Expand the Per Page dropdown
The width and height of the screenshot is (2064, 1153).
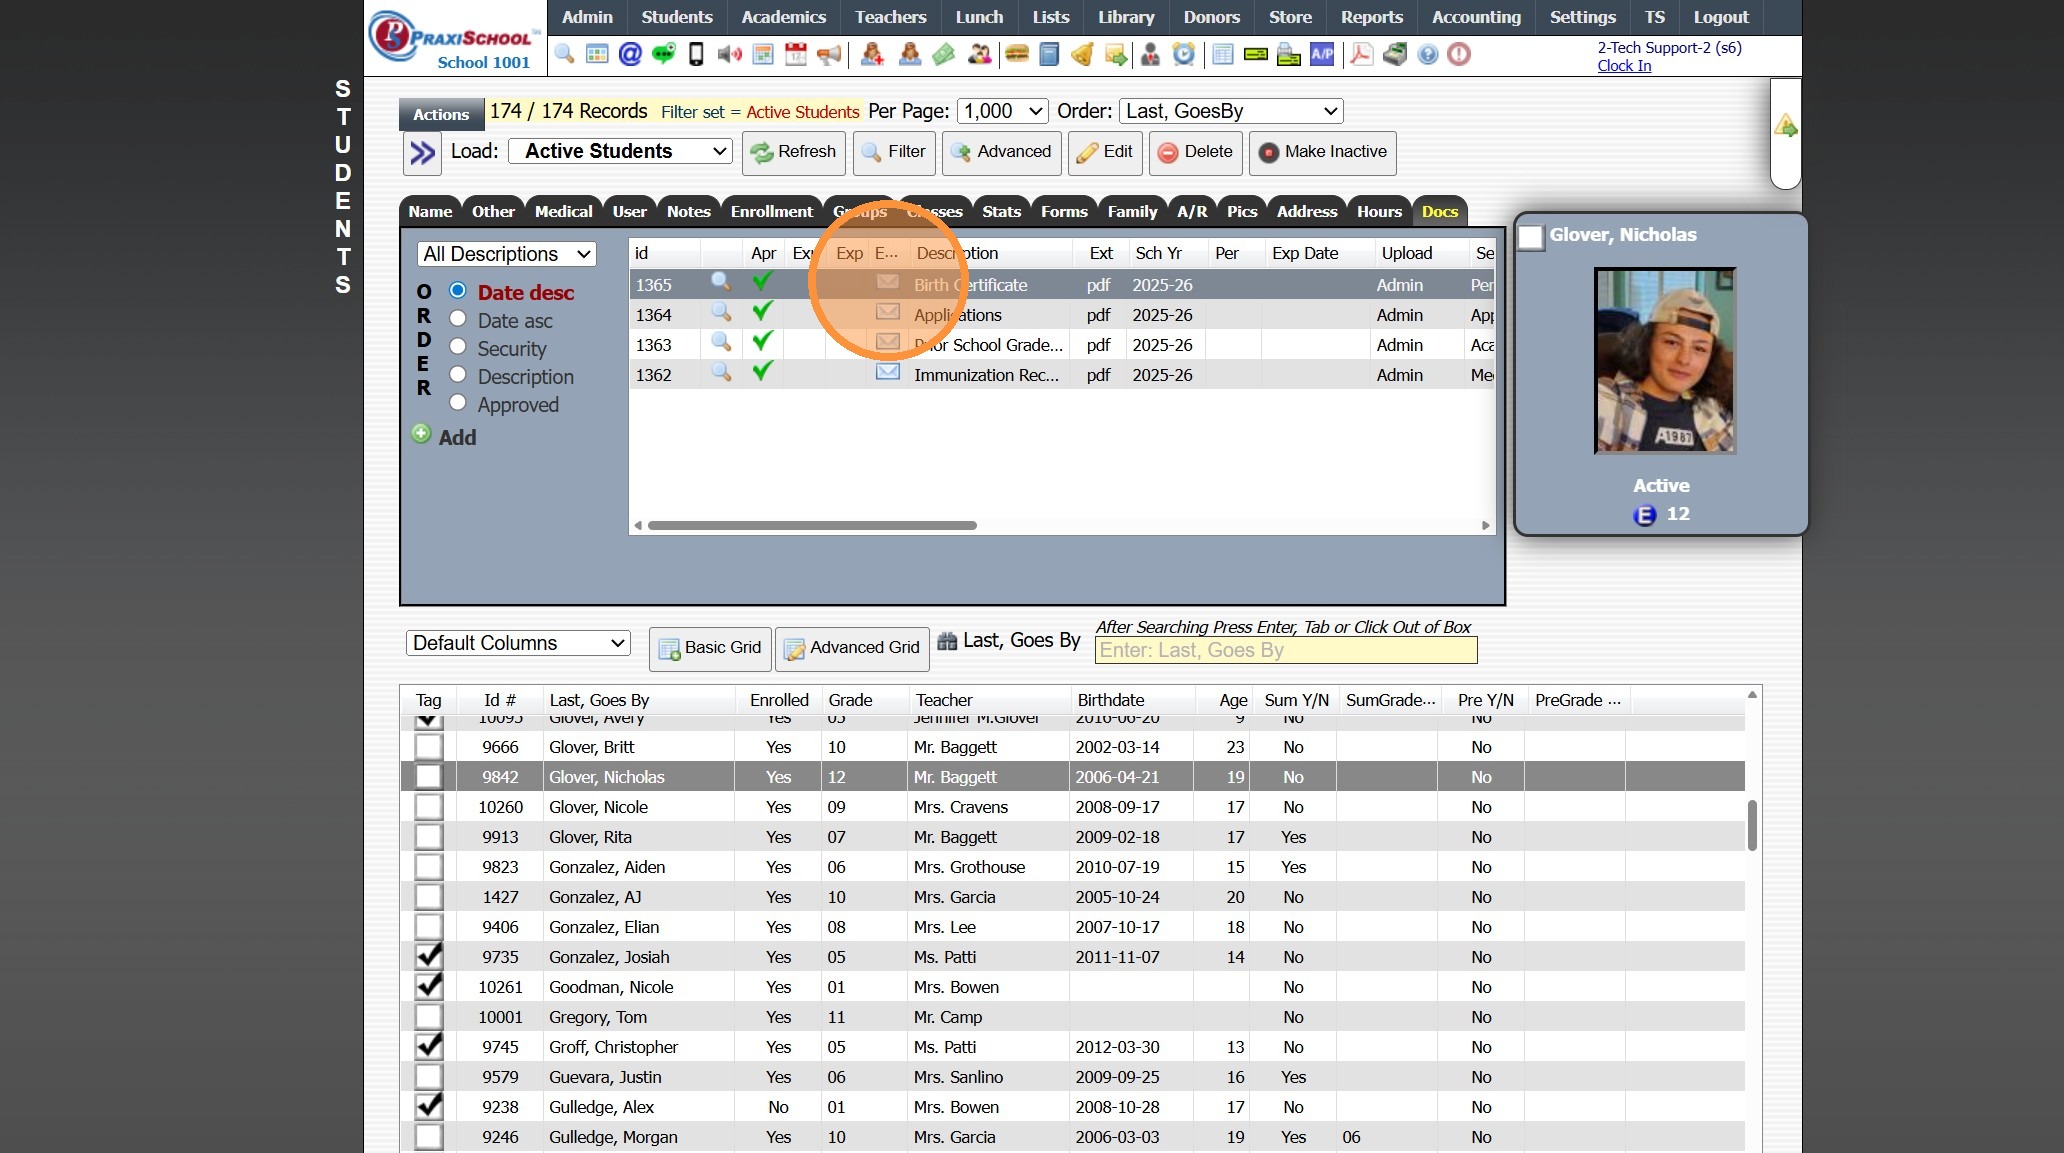click(x=1002, y=111)
